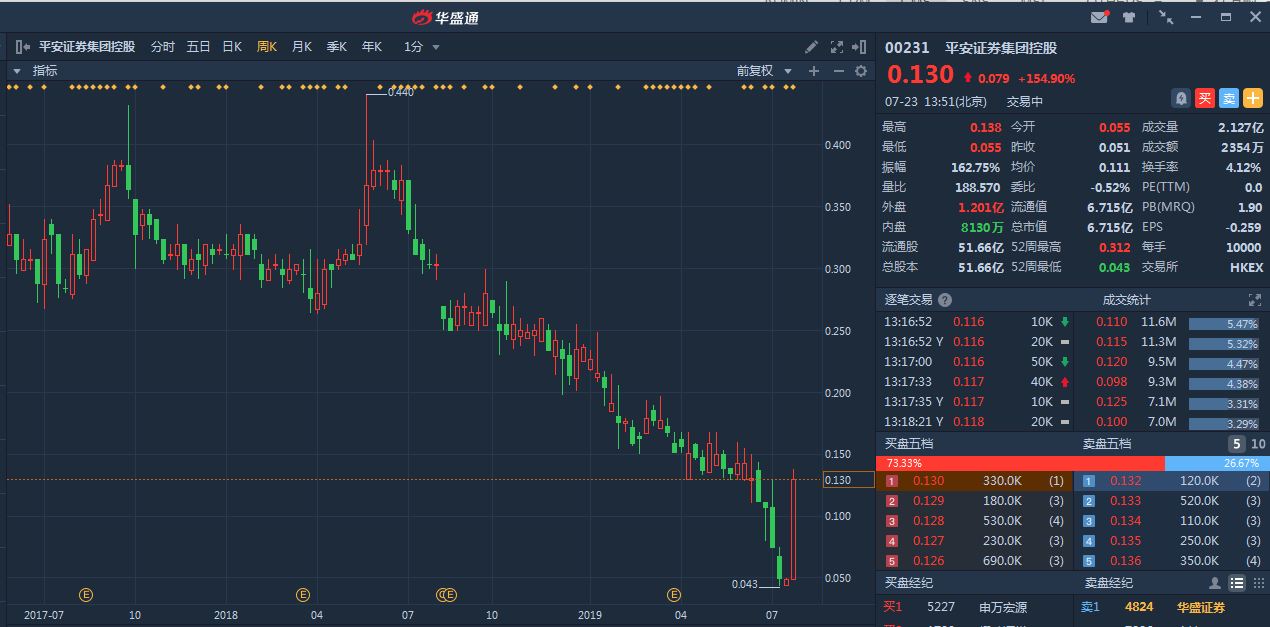The height and width of the screenshot is (627, 1270).
Task: Click the E earnings marker near 2019-04
Action: [675, 595]
